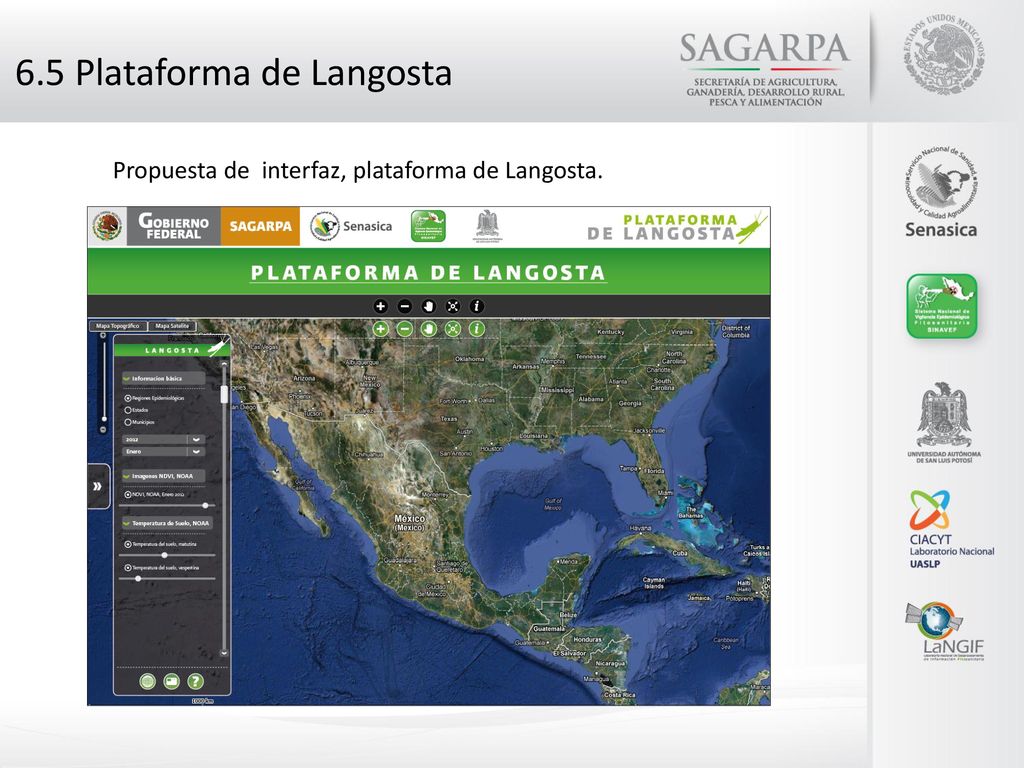This screenshot has height=768, width=1024.
Task: Click the map zoom level slider handle
Action: (103, 419)
